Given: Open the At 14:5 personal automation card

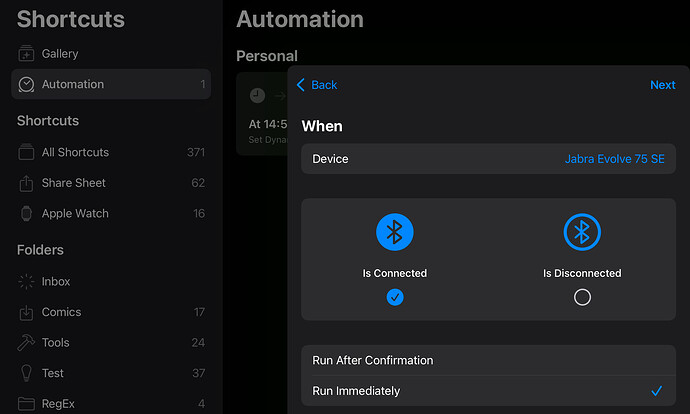Looking at the screenshot, I should (x=262, y=114).
